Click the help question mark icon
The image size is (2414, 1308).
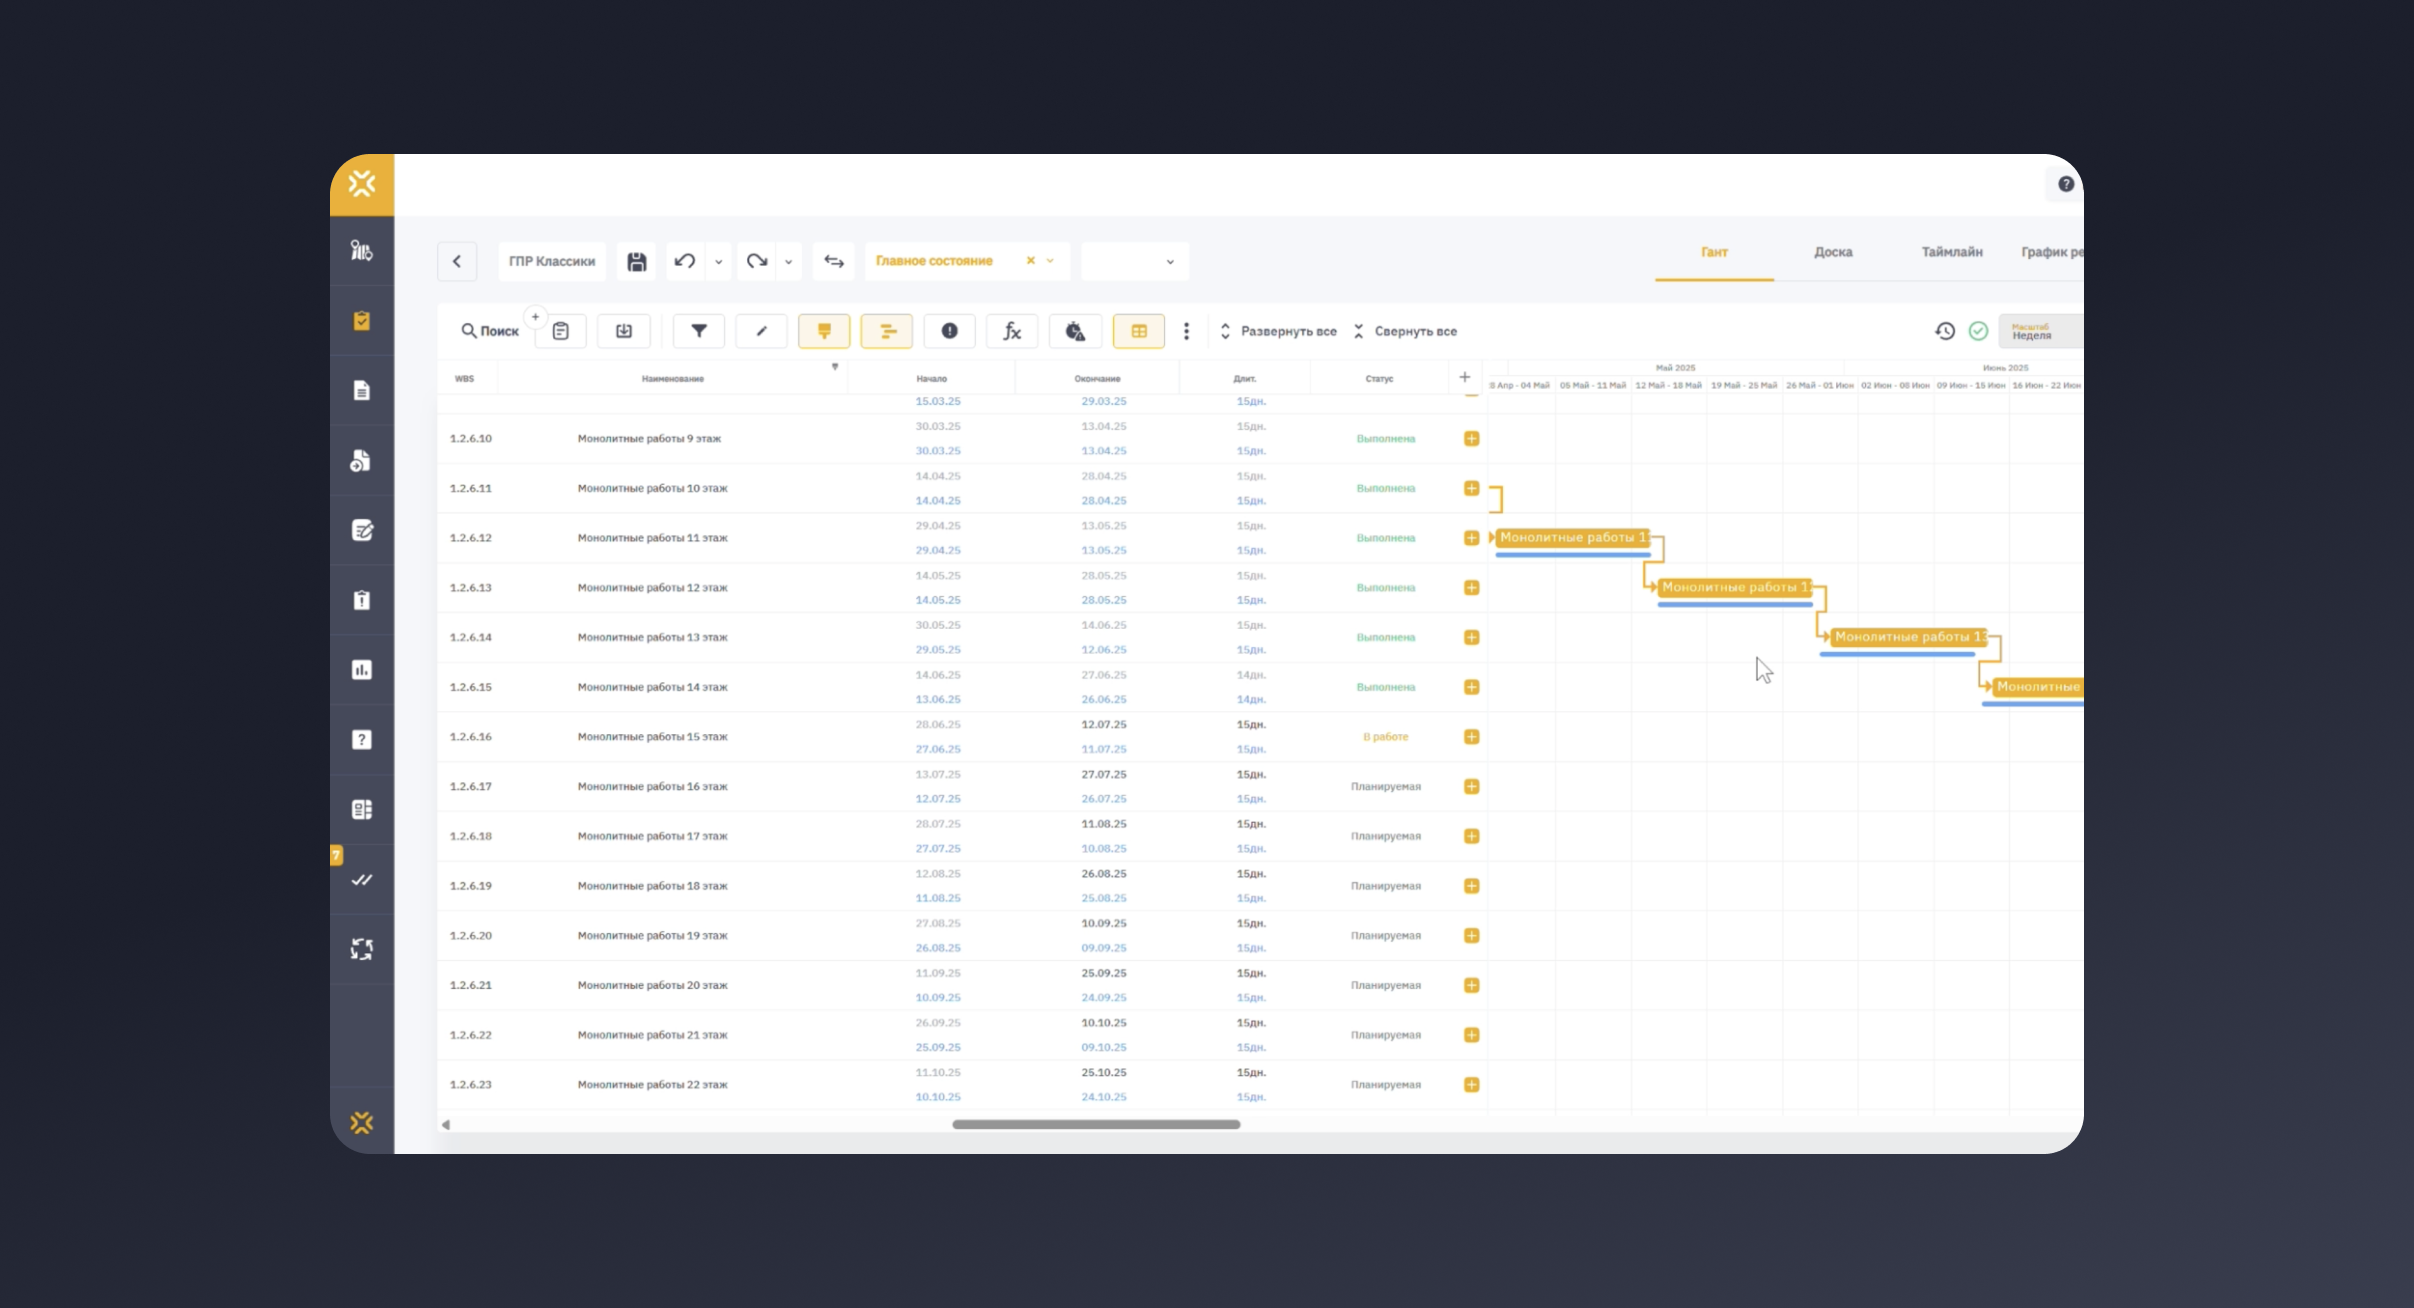pos(2065,184)
